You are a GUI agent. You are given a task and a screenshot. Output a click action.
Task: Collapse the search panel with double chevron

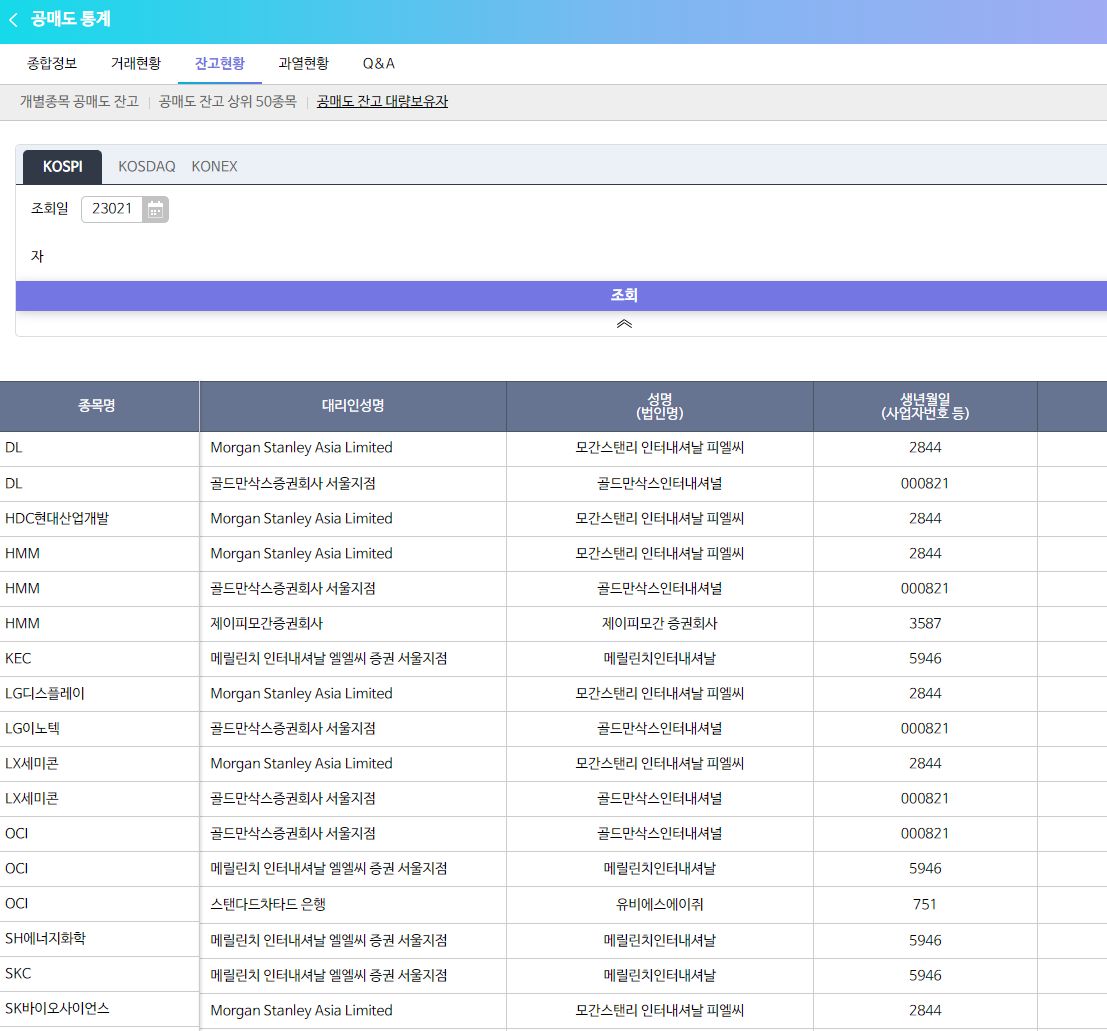point(624,324)
